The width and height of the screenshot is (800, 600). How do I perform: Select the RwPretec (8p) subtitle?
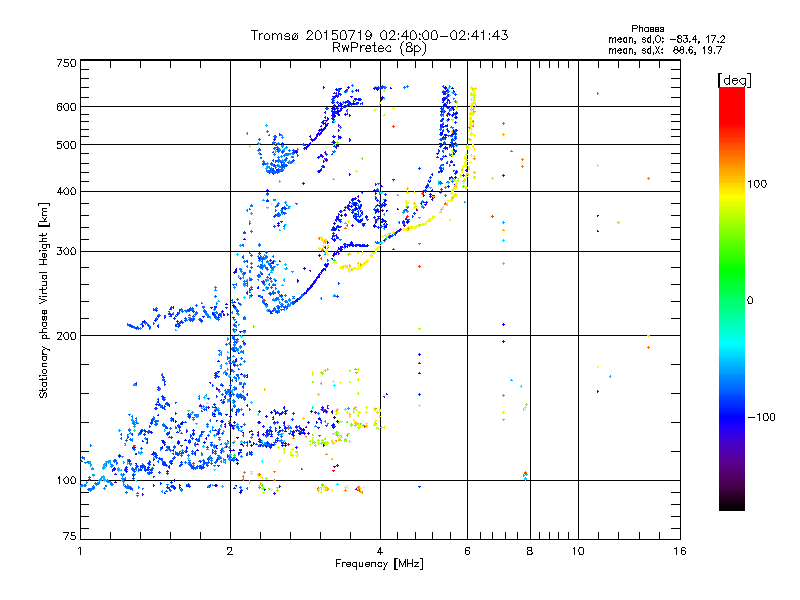[379, 47]
